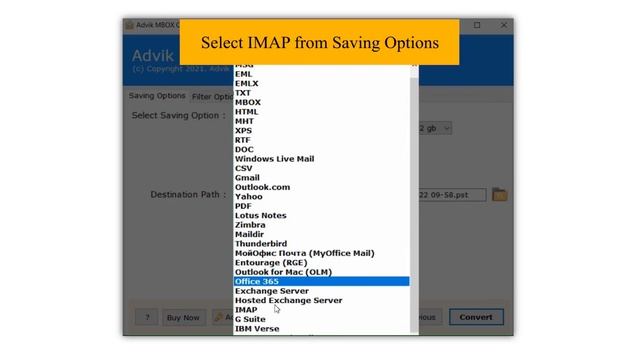This screenshot has width=640, height=360.
Task: Switch to the Filter Options tab
Action: click(x=212, y=97)
